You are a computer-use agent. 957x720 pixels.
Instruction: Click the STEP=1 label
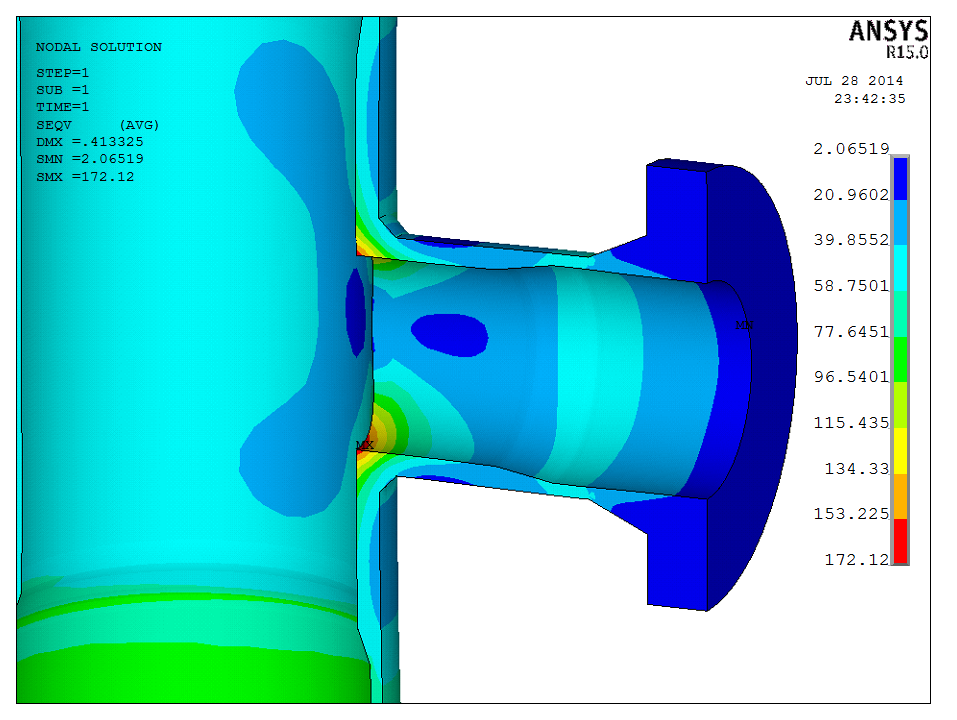click(62, 73)
